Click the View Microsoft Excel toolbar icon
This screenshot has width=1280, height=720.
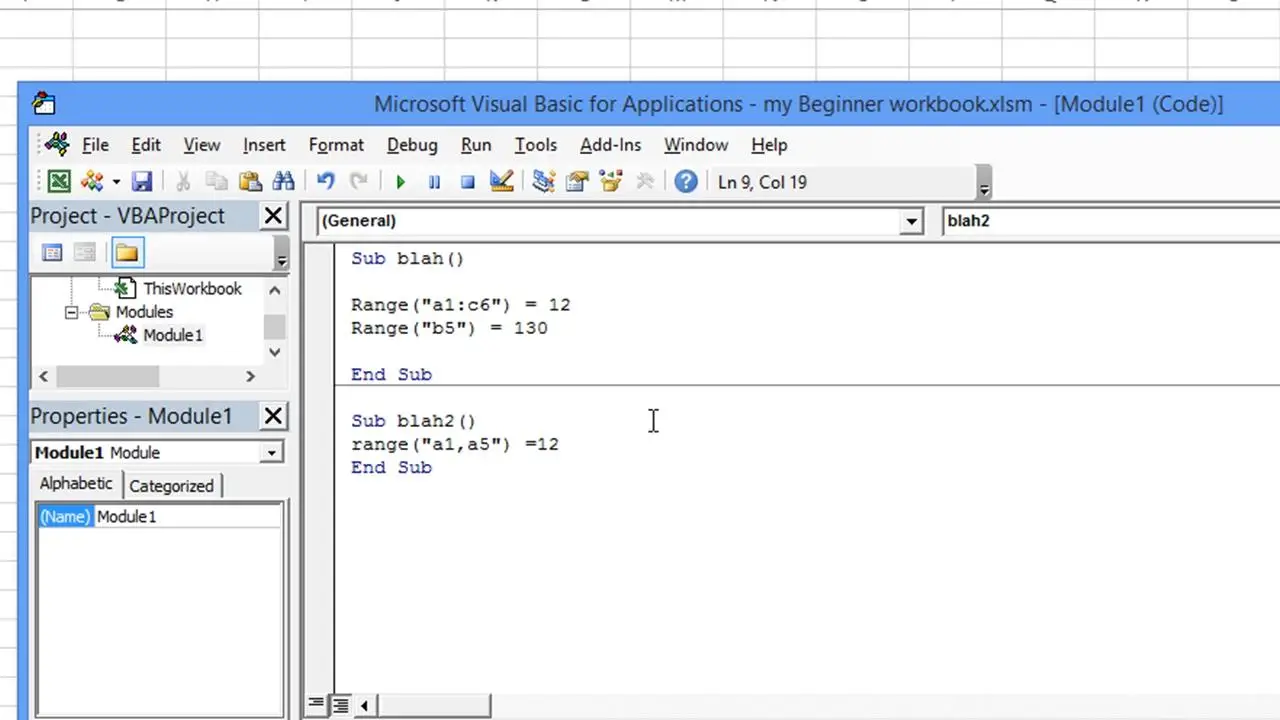click(x=59, y=182)
